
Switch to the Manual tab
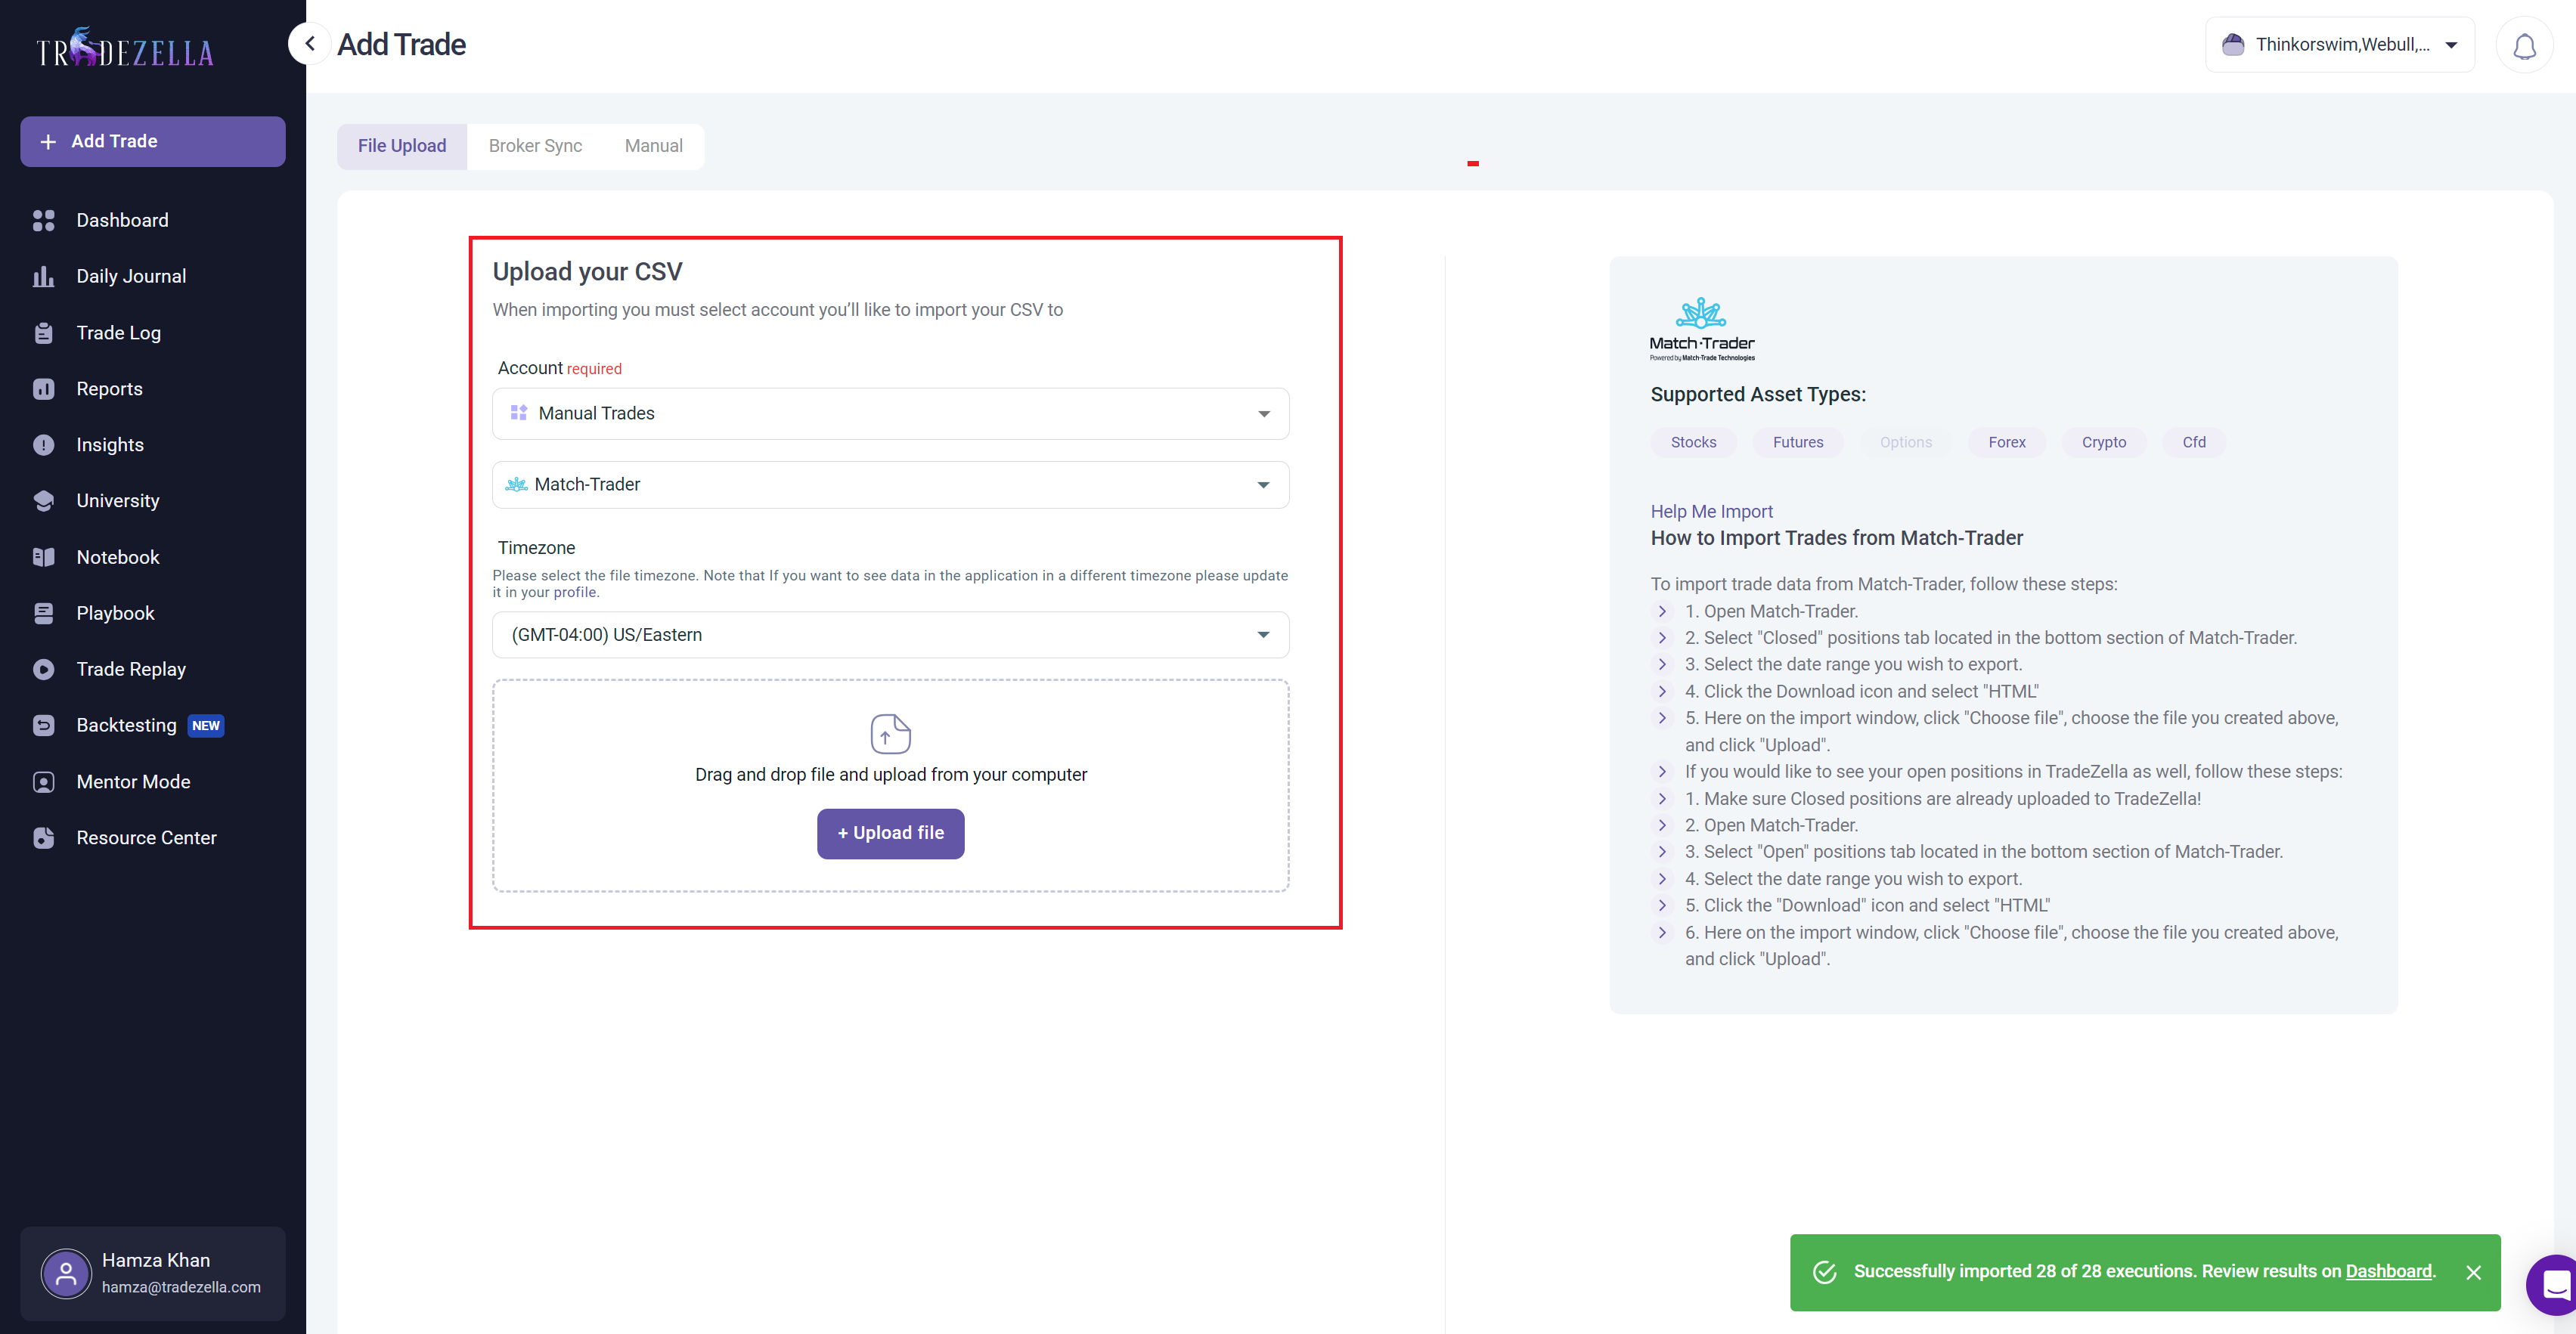click(653, 146)
